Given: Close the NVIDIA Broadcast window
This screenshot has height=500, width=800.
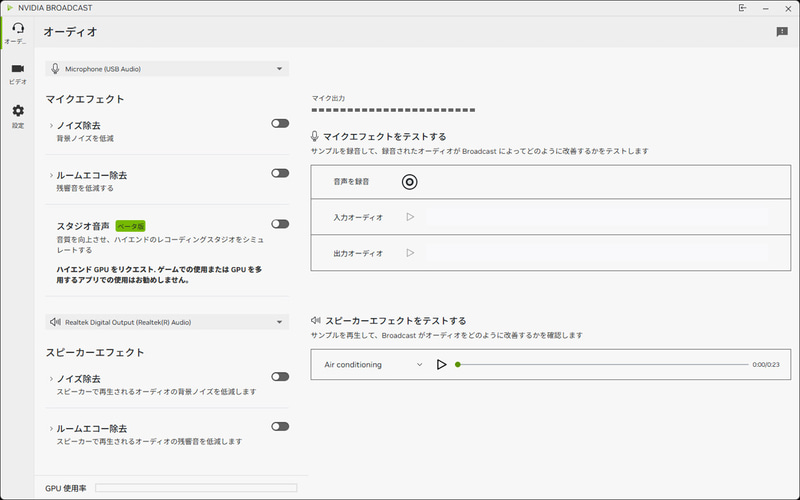Looking at the screenshot, I should [x=788, y=8].
